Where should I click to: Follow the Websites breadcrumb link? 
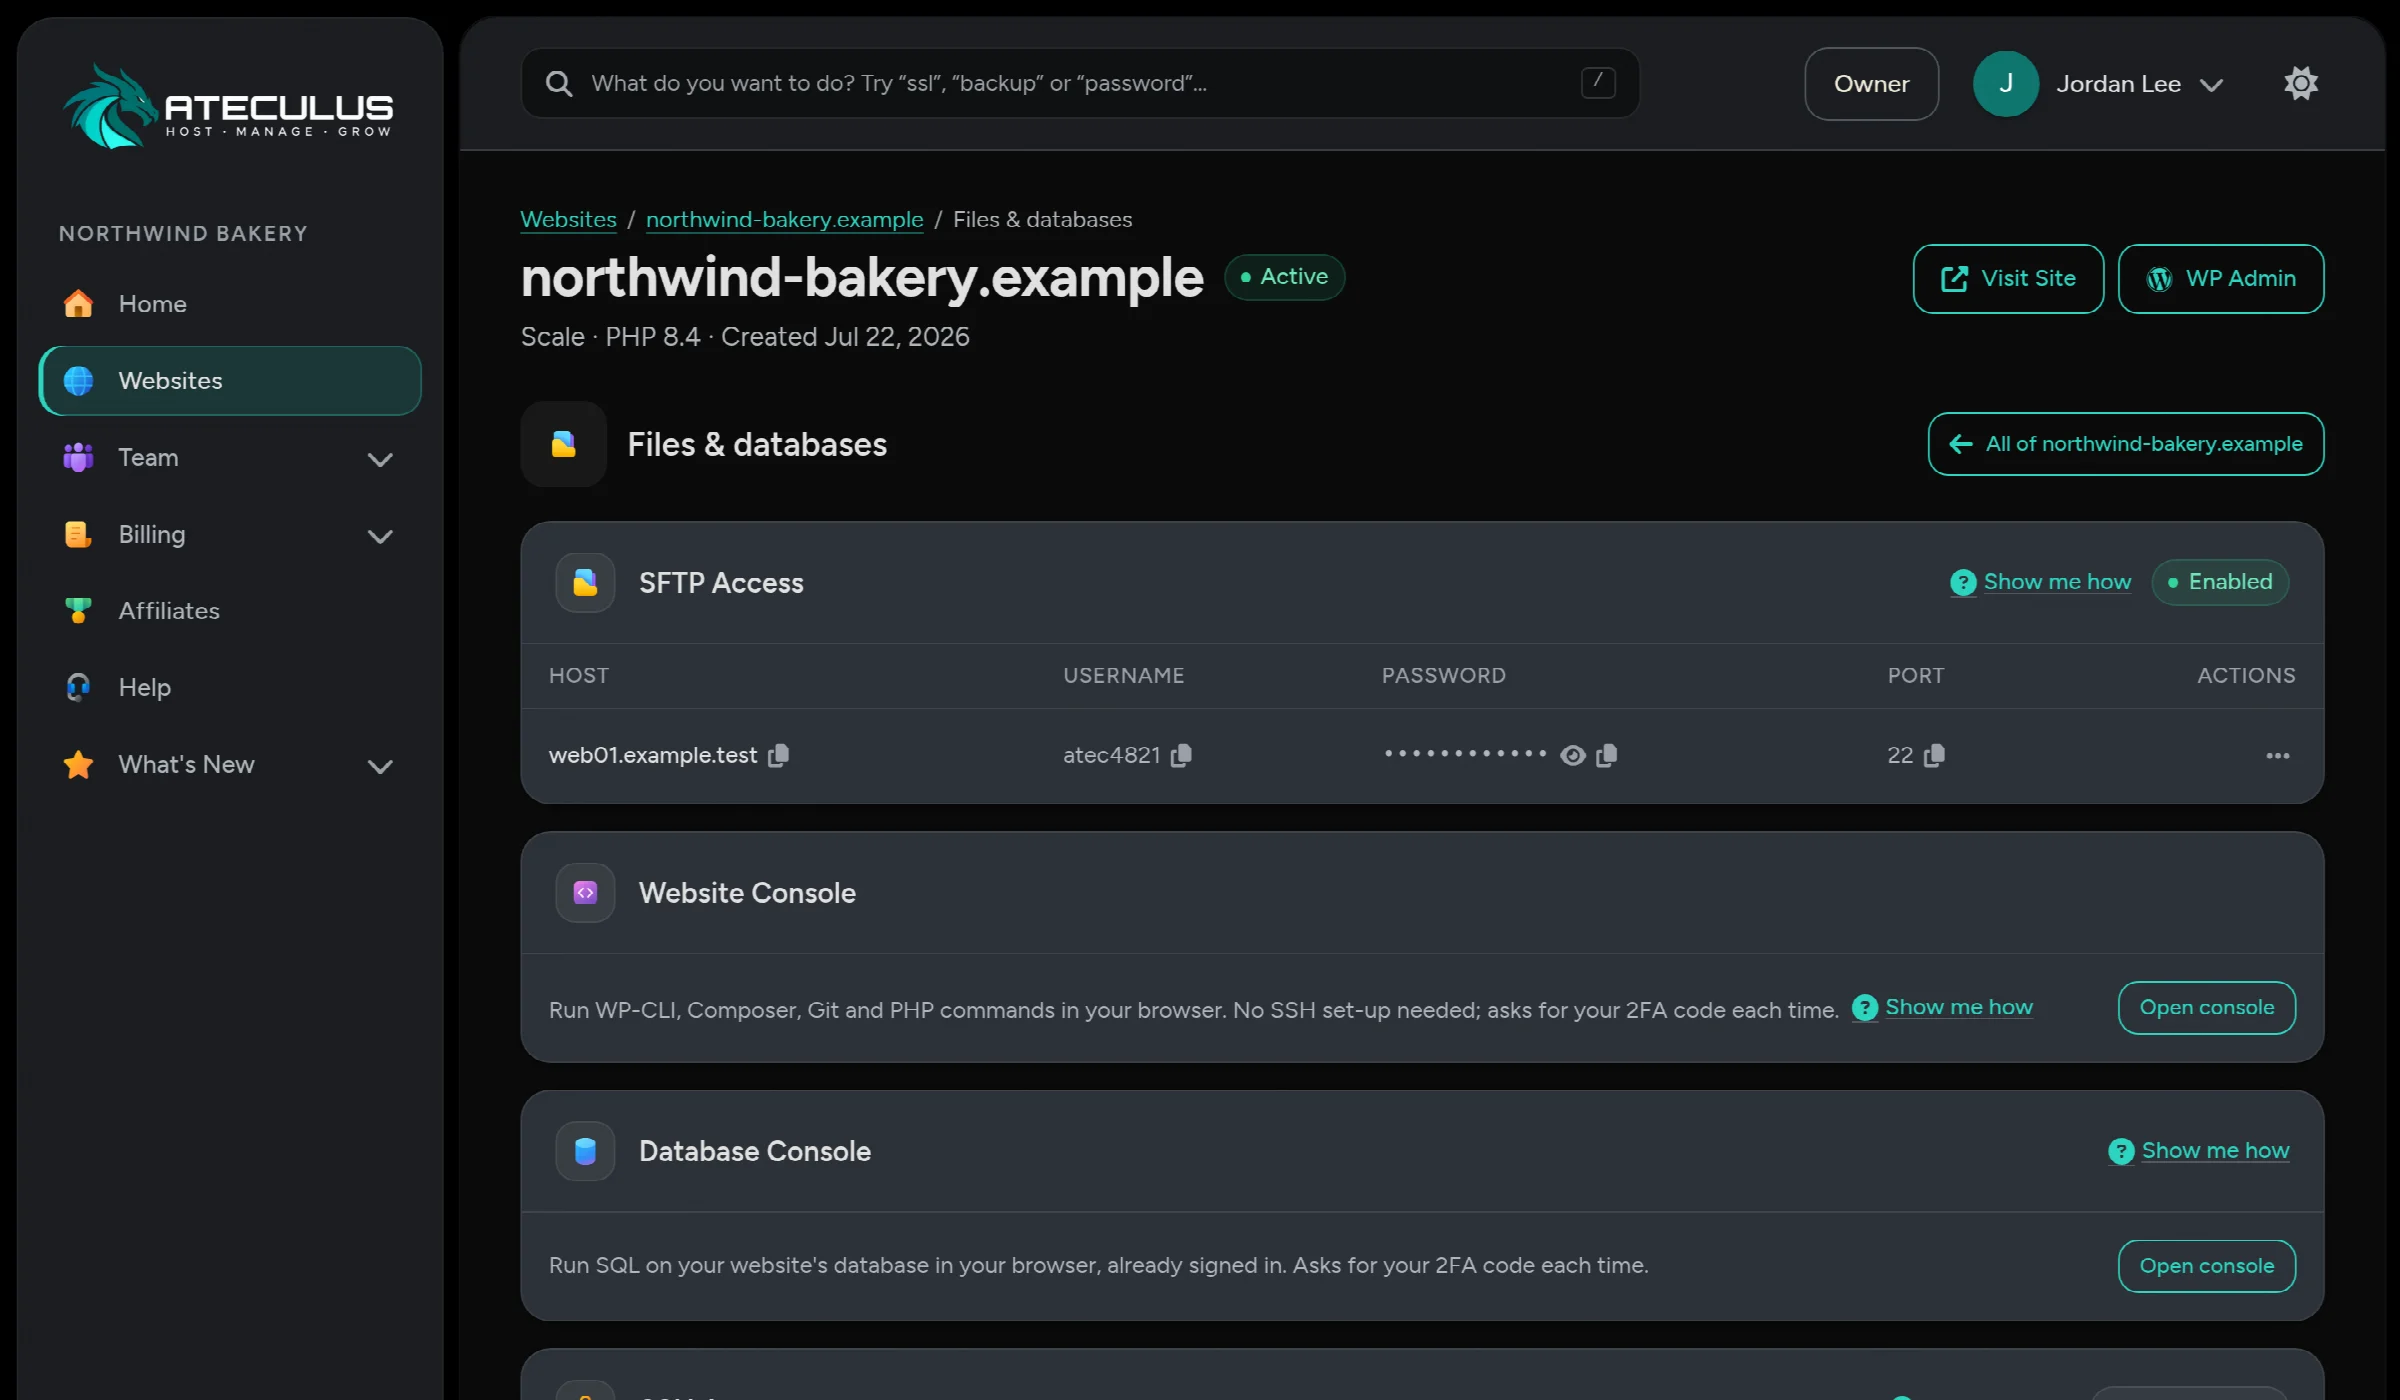[568, 219]
